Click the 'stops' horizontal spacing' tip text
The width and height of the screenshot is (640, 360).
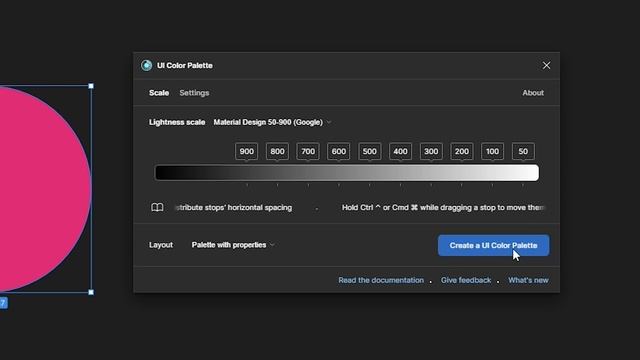pyautogui.click(x=233, y=207)
